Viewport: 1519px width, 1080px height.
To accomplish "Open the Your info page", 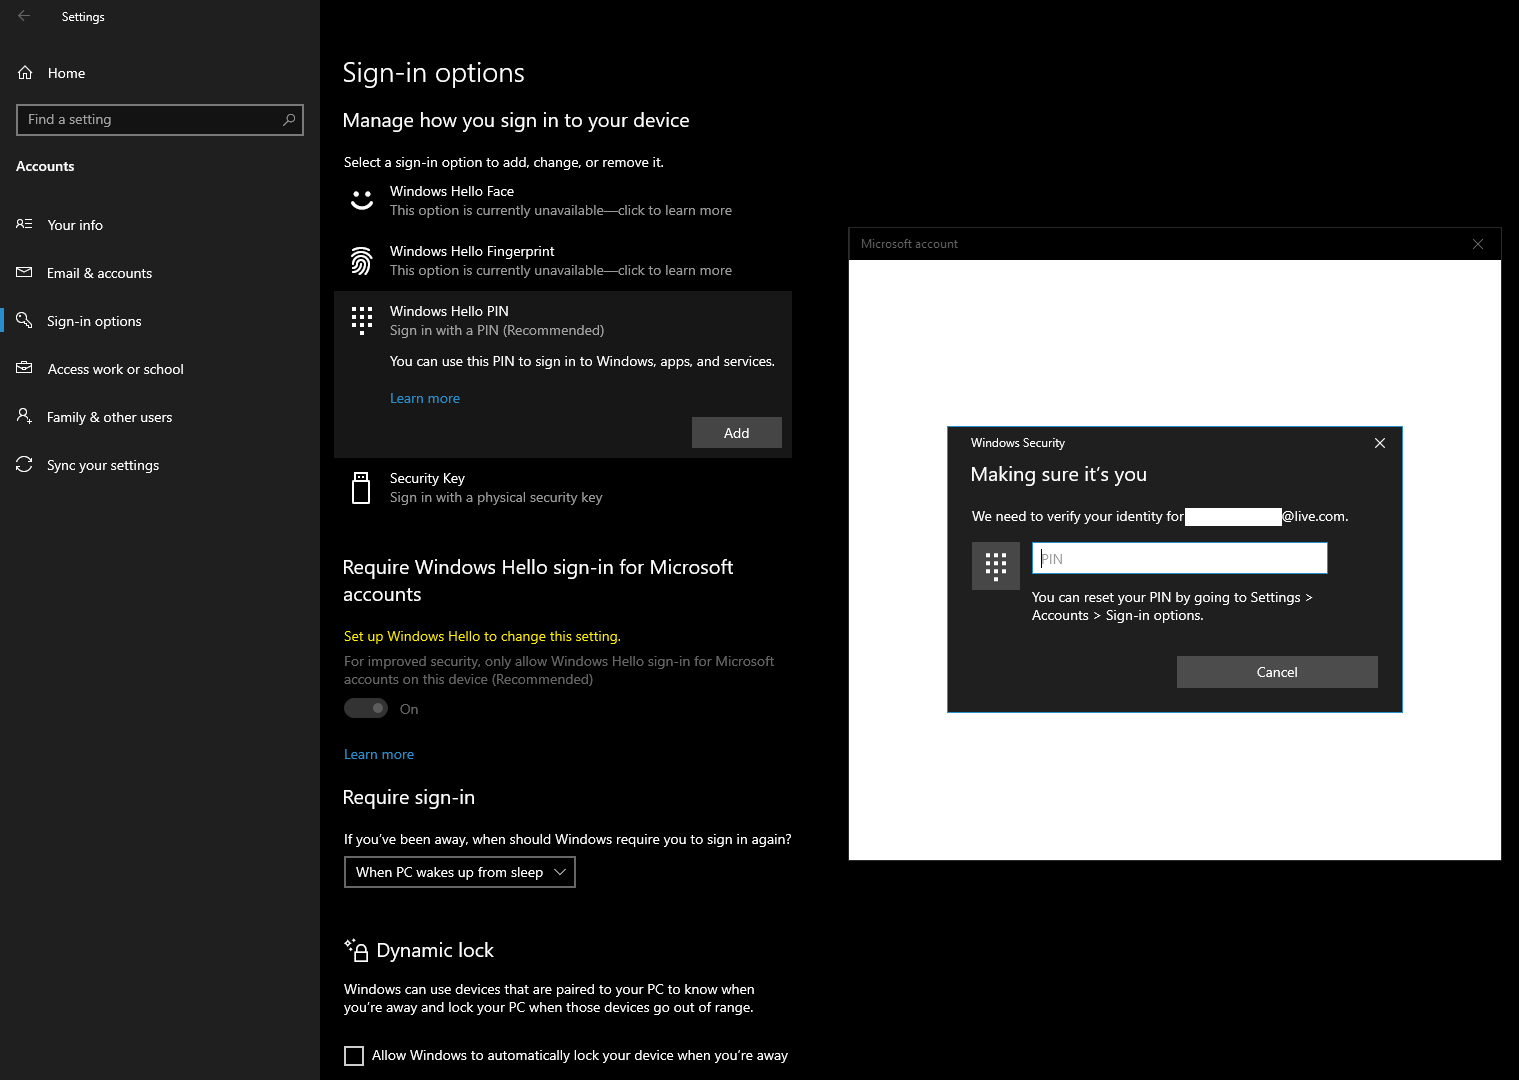I will click(x=160, y=225).
